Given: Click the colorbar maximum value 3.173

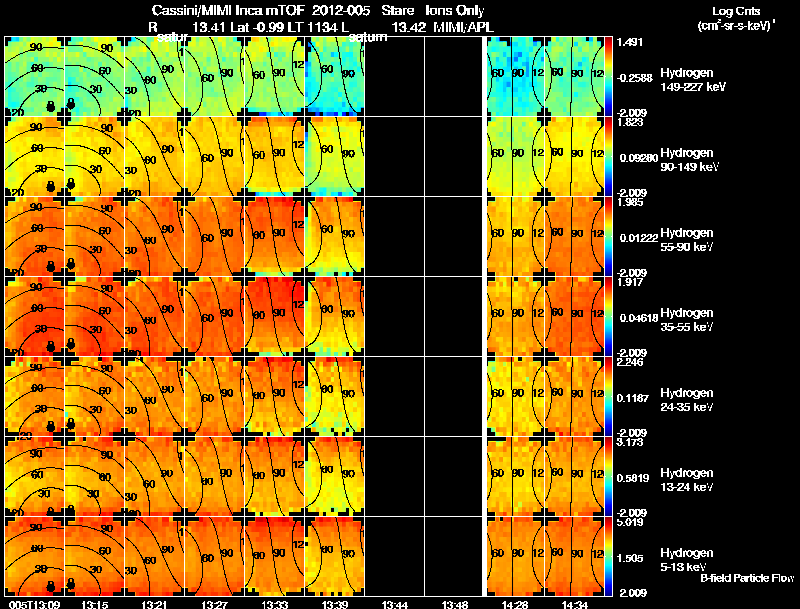Looking at the screenshot, I should (630, 442).
